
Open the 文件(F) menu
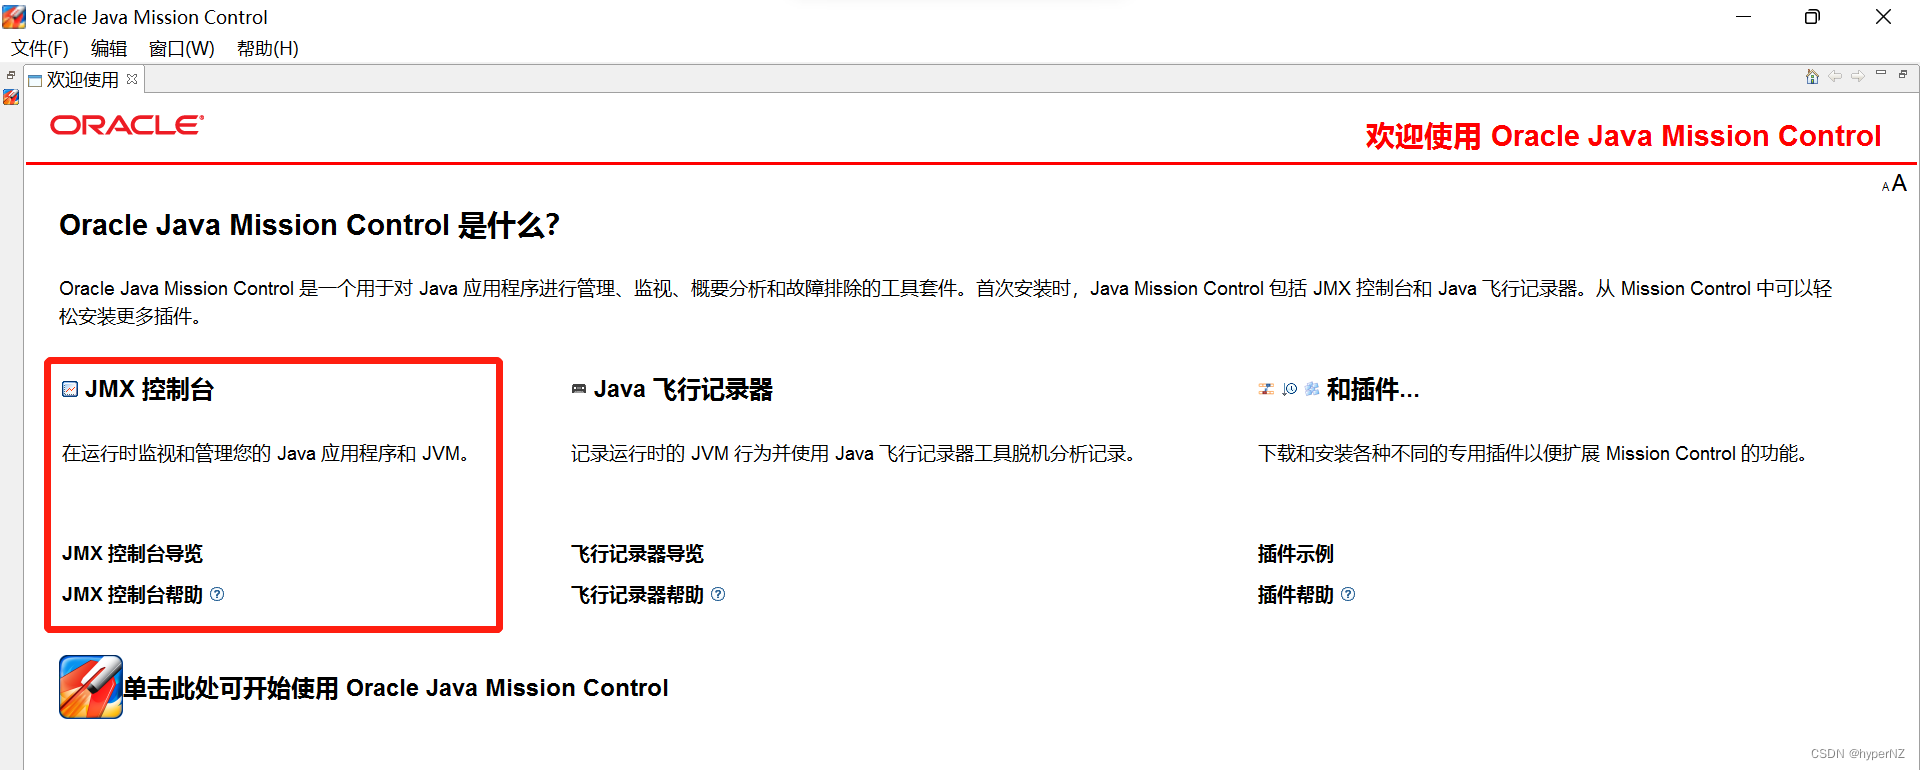(x=40, y=48)
